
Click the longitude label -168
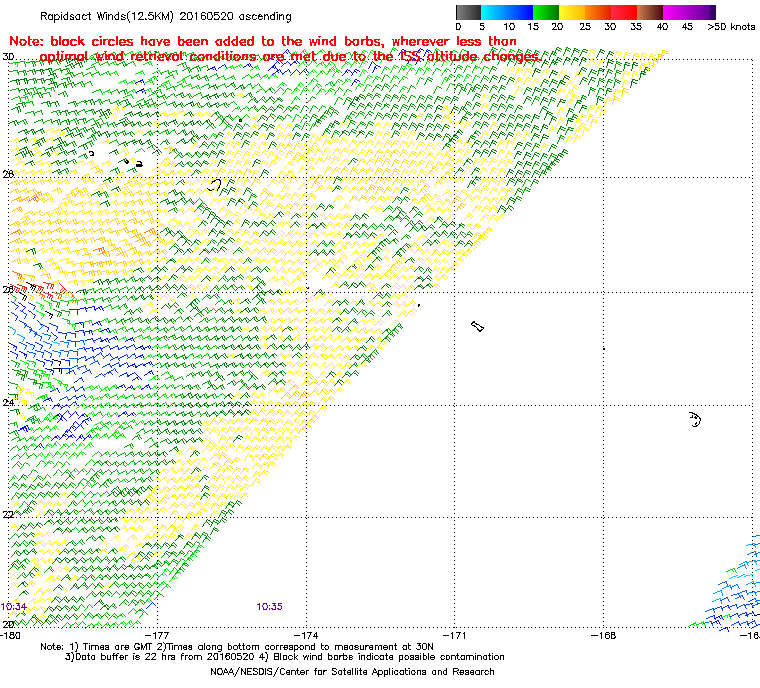603,636
